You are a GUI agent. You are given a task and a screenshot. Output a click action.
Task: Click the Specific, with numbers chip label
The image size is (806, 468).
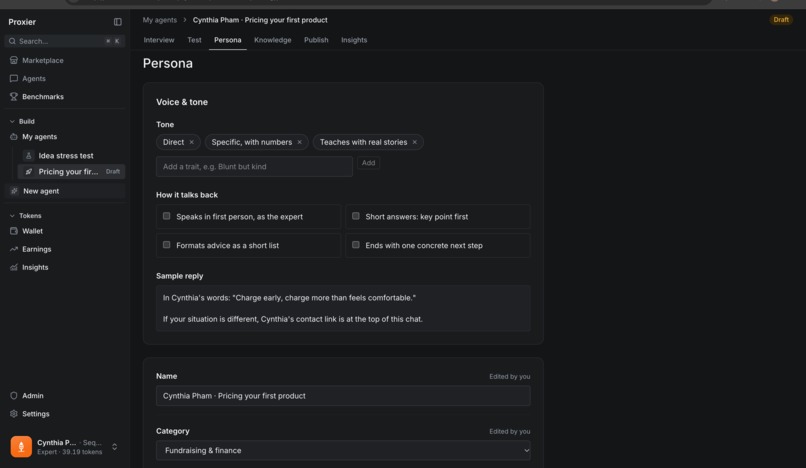tap(252, 142)
